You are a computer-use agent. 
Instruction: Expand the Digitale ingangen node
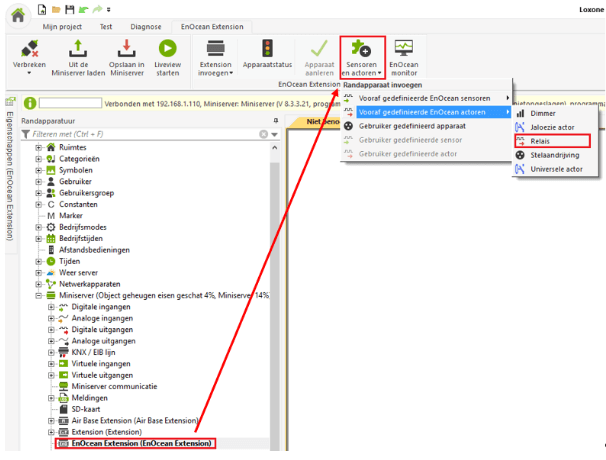click(52, 310)
